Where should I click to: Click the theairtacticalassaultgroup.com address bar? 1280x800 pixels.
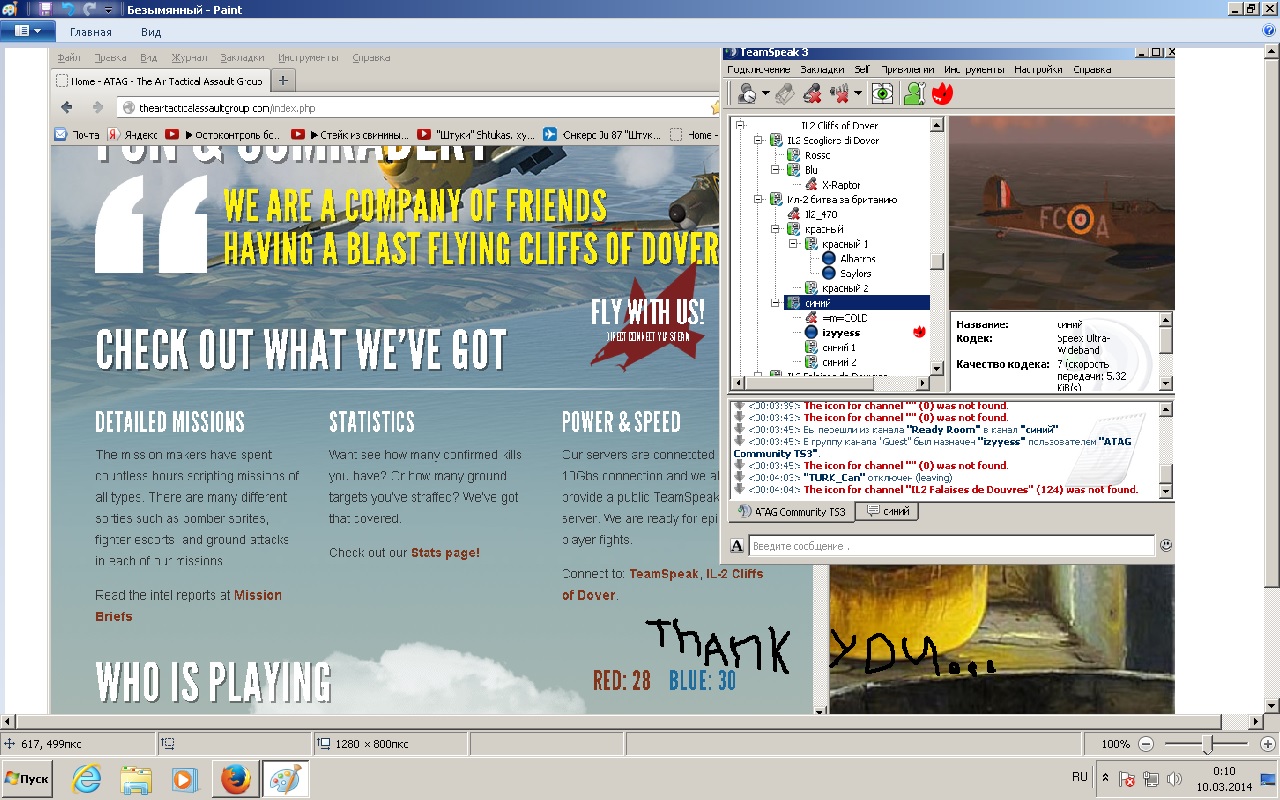tap(420, 108)
